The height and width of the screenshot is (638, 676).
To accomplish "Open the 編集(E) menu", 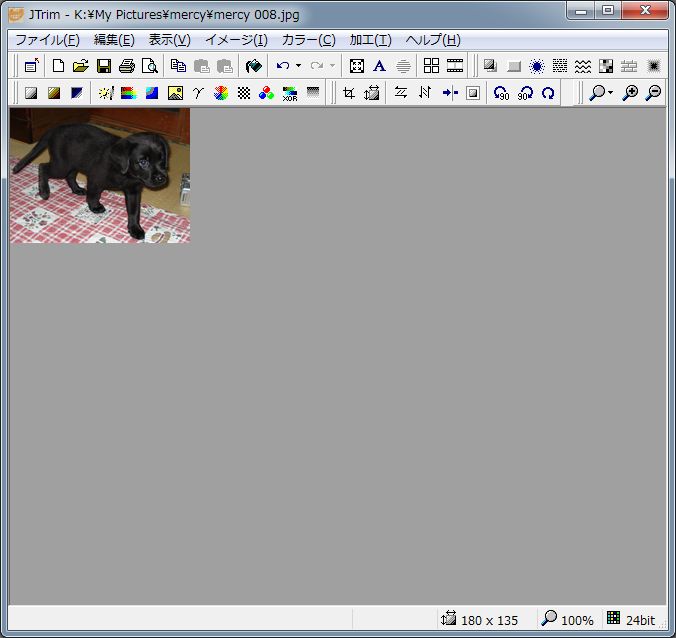I will point(114,40).
